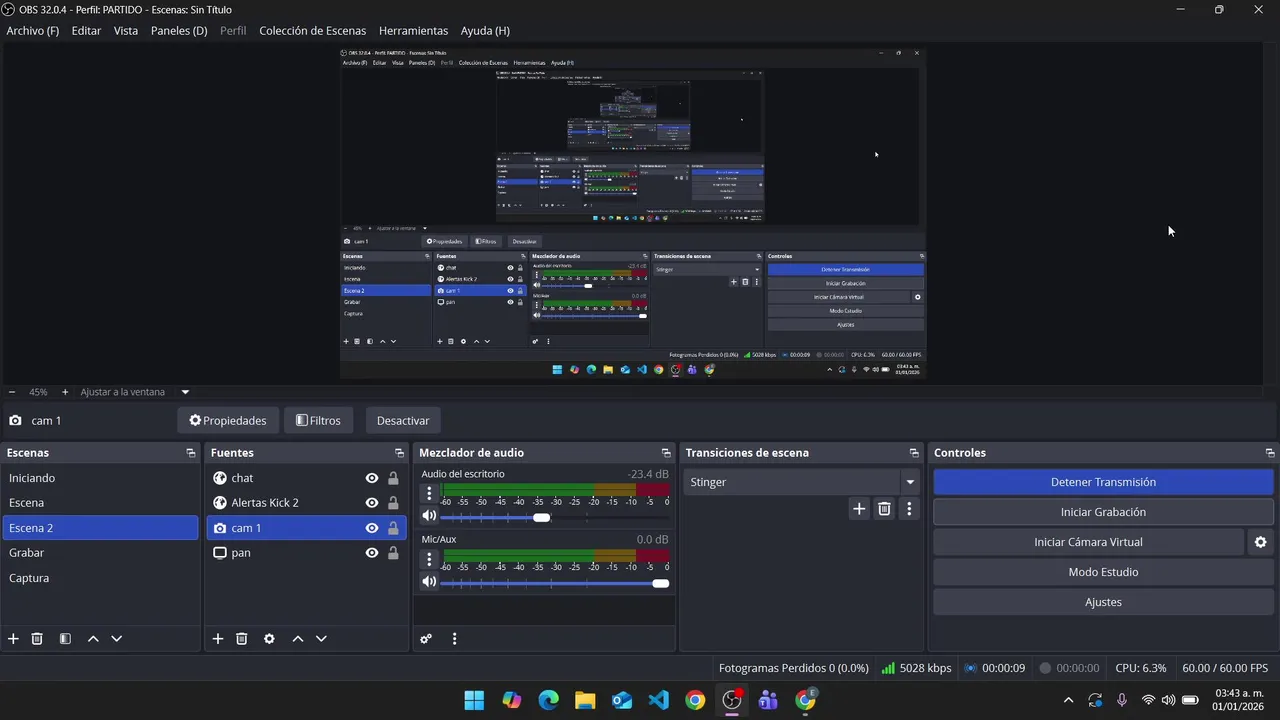Start recording with Iniciar Grabación
The width and height of the screenshot is (1280, 720).
1103,512
